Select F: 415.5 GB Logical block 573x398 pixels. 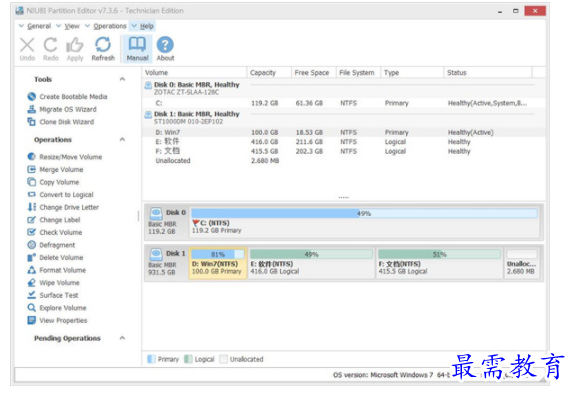point(439,263)
